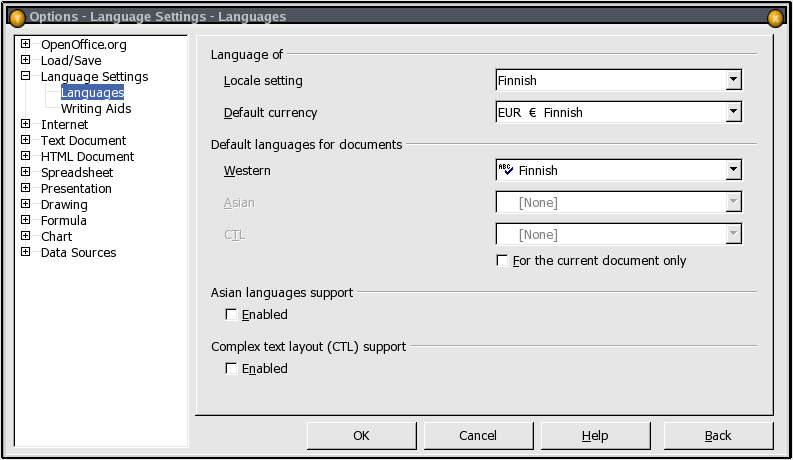Viewport: 793px width, 460px height.
Task: Confirm settings with the OK button
Action: point(362,436)
